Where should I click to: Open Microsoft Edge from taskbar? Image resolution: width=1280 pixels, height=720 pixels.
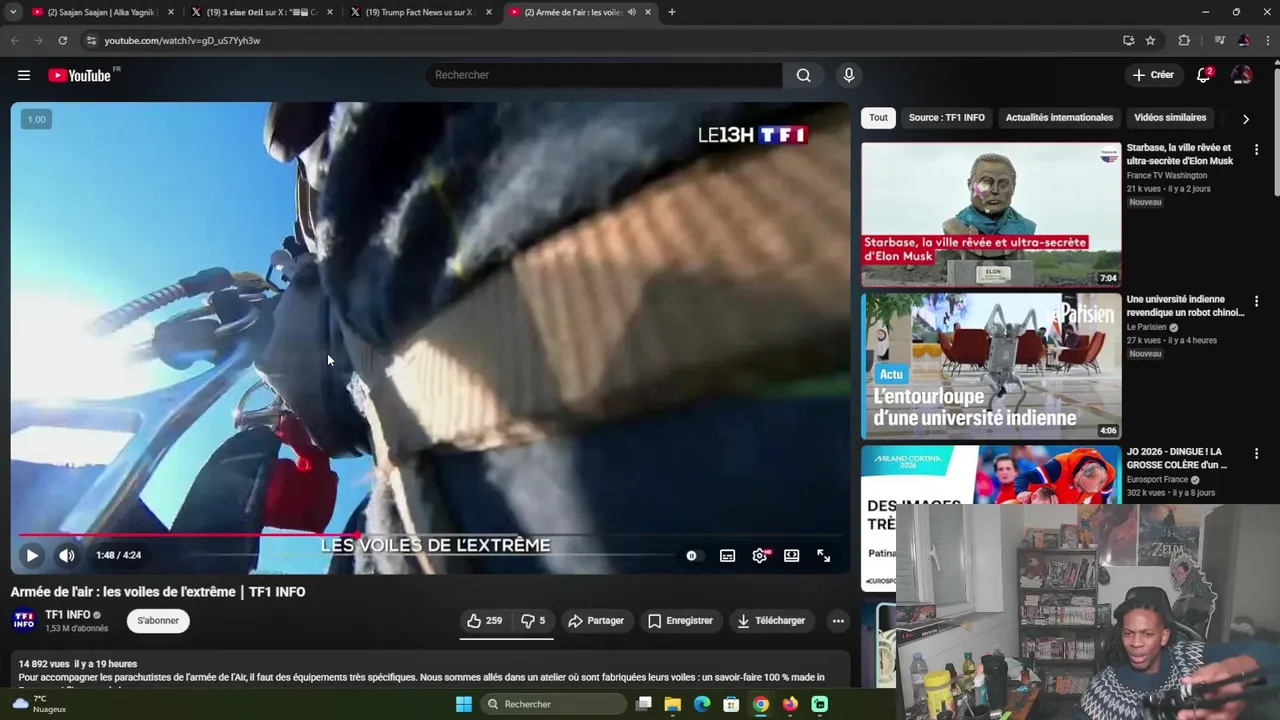(702, 704)
